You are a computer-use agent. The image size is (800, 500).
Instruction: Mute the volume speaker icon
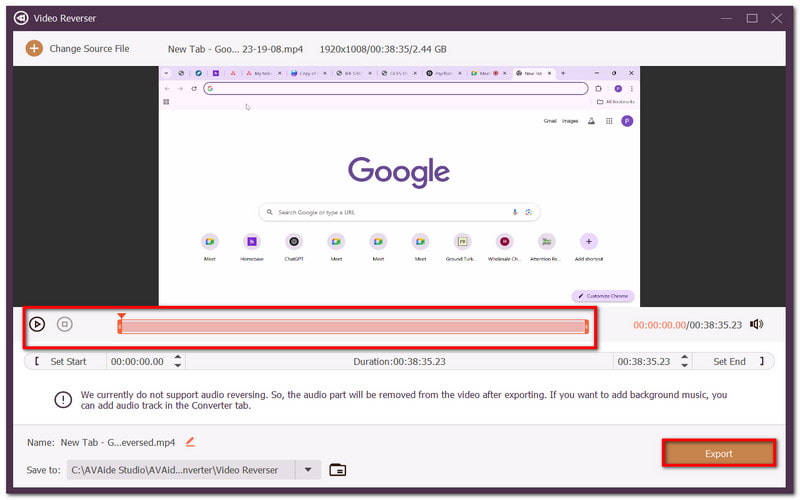[756, 324]
